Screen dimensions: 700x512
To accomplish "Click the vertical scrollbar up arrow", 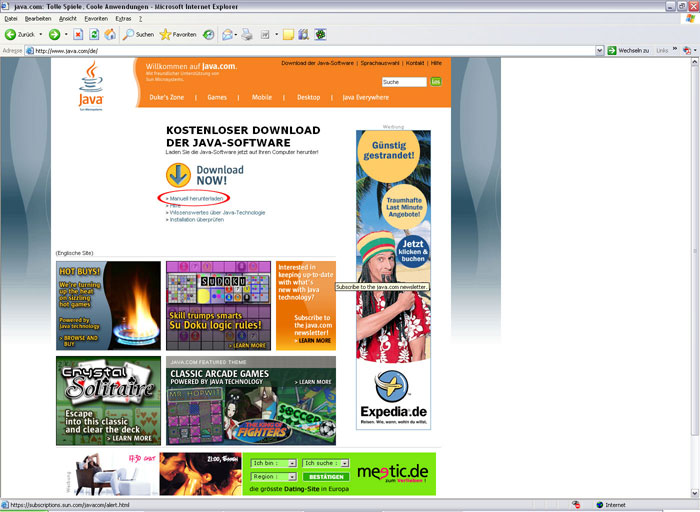I will point(695,62).
